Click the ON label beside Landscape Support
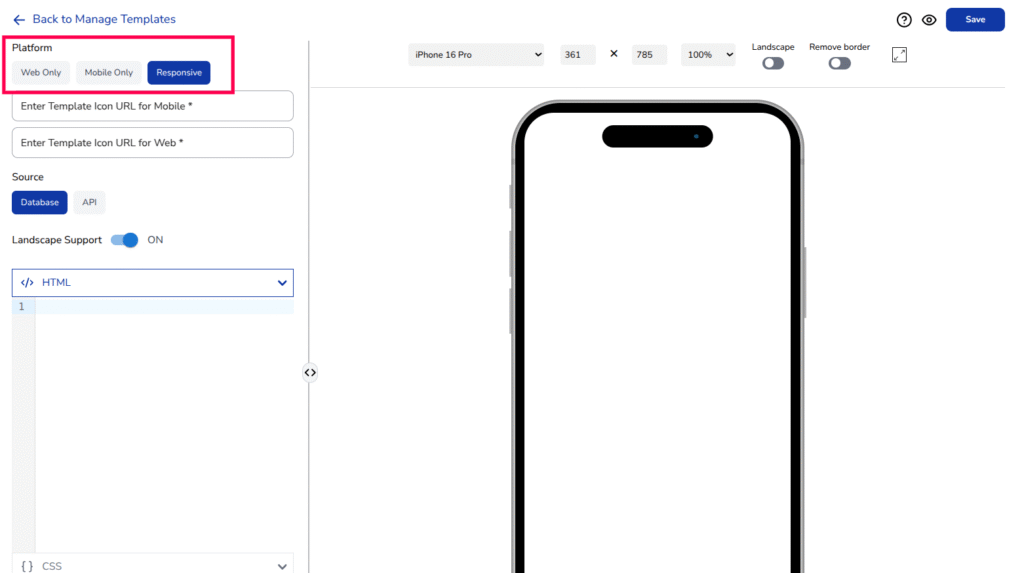Image resolution: width=1024 pixels, height=573 pixels. tap(155, 240)
